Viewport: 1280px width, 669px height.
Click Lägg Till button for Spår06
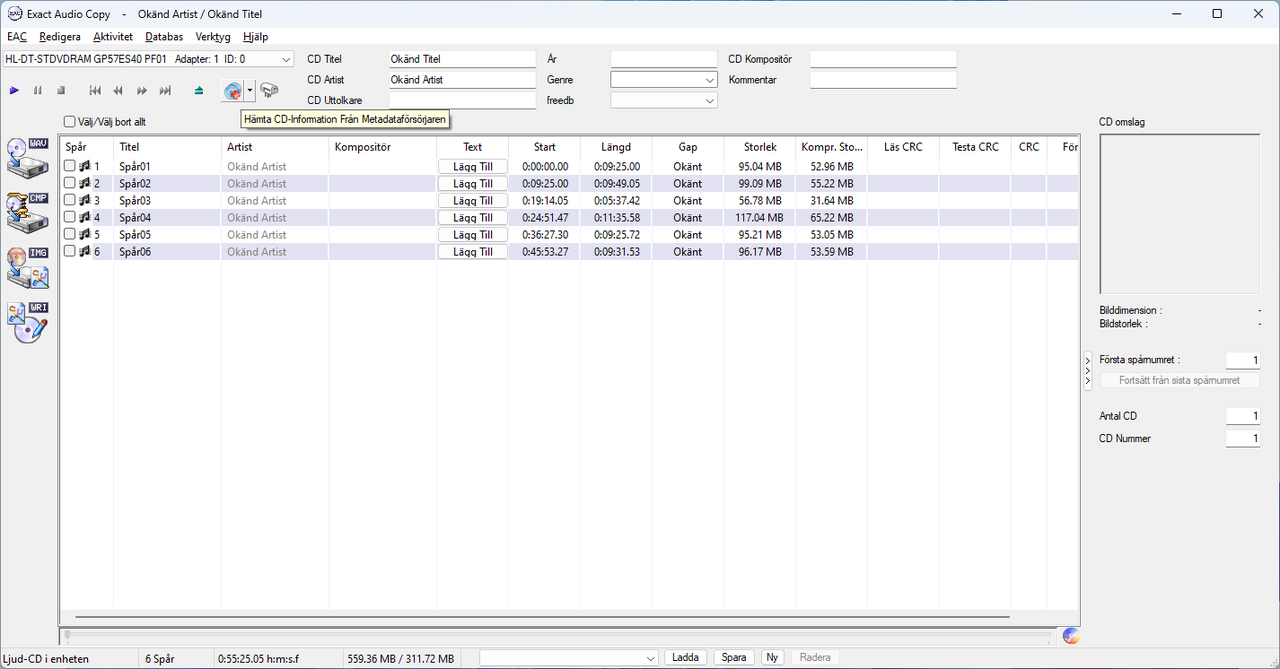pyautogui.click(x=473, y=252)
